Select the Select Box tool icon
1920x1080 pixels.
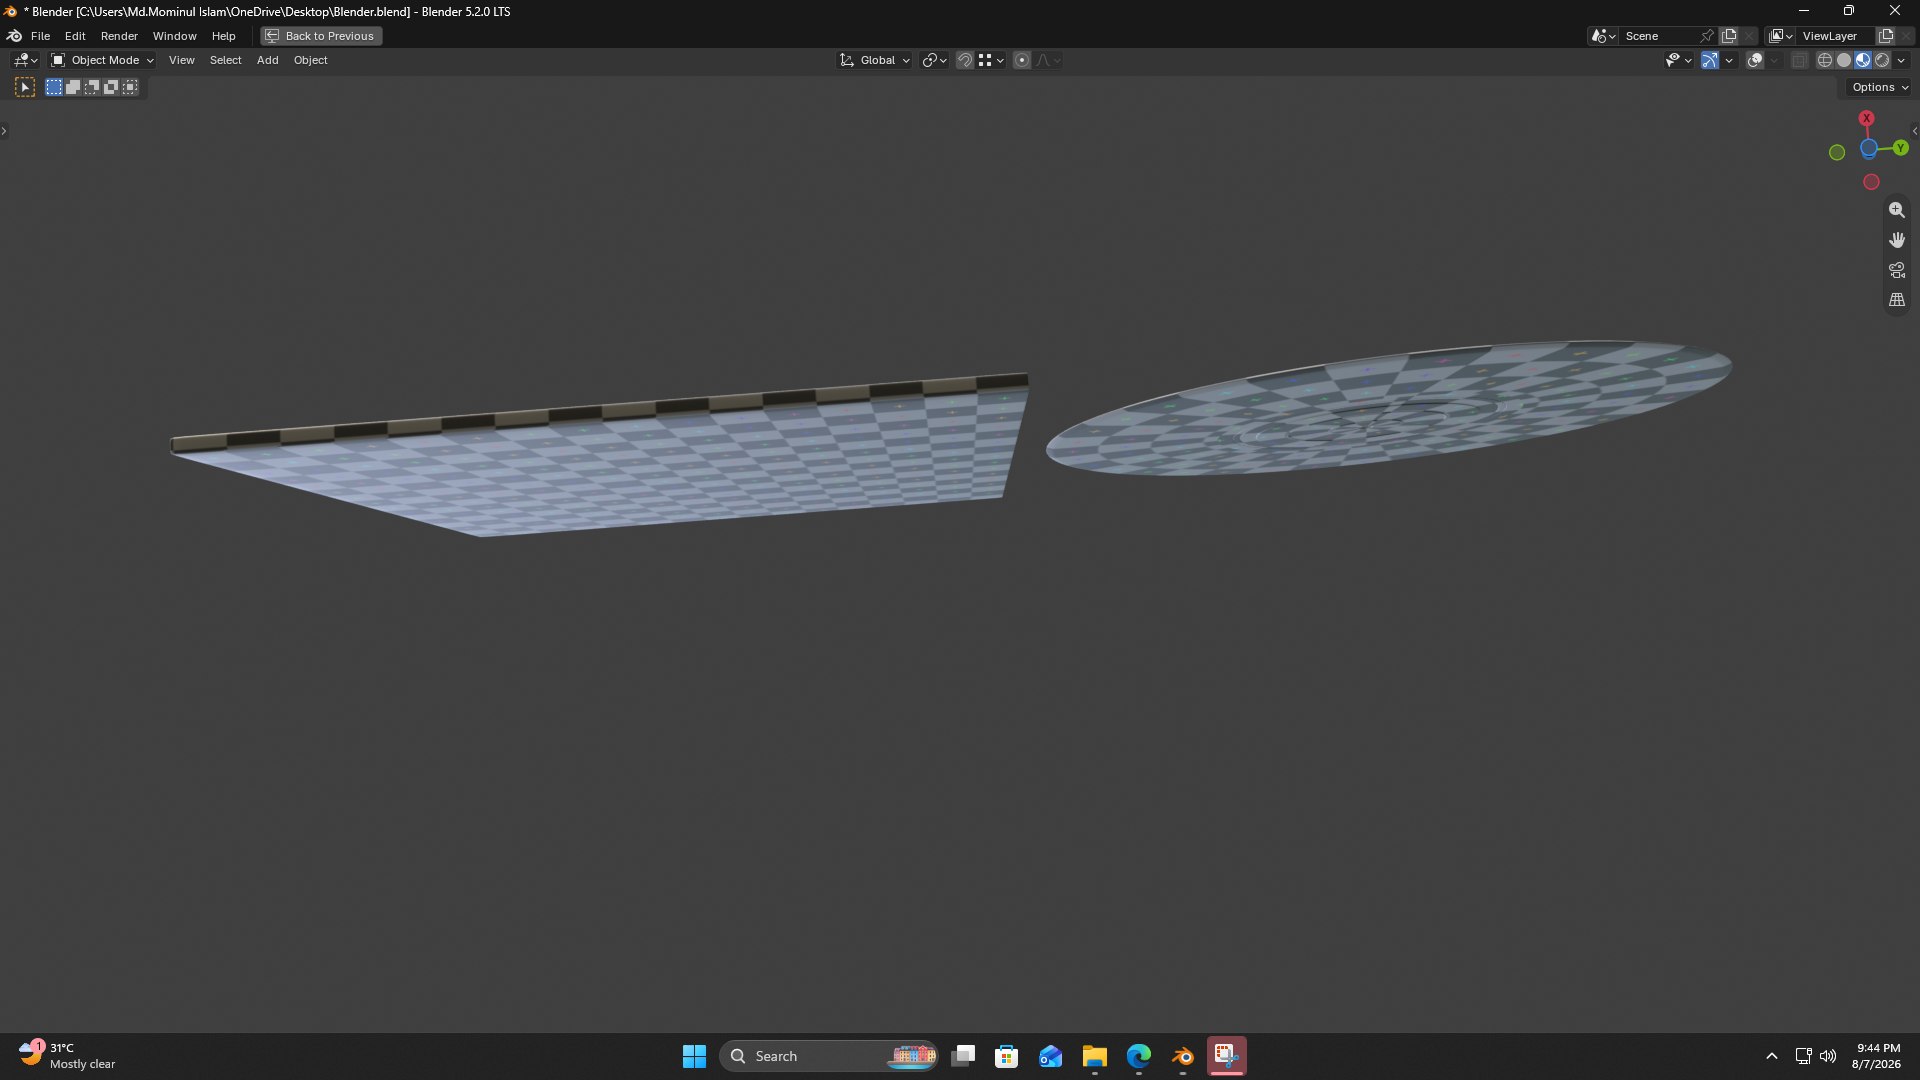(x=25, y=87)
